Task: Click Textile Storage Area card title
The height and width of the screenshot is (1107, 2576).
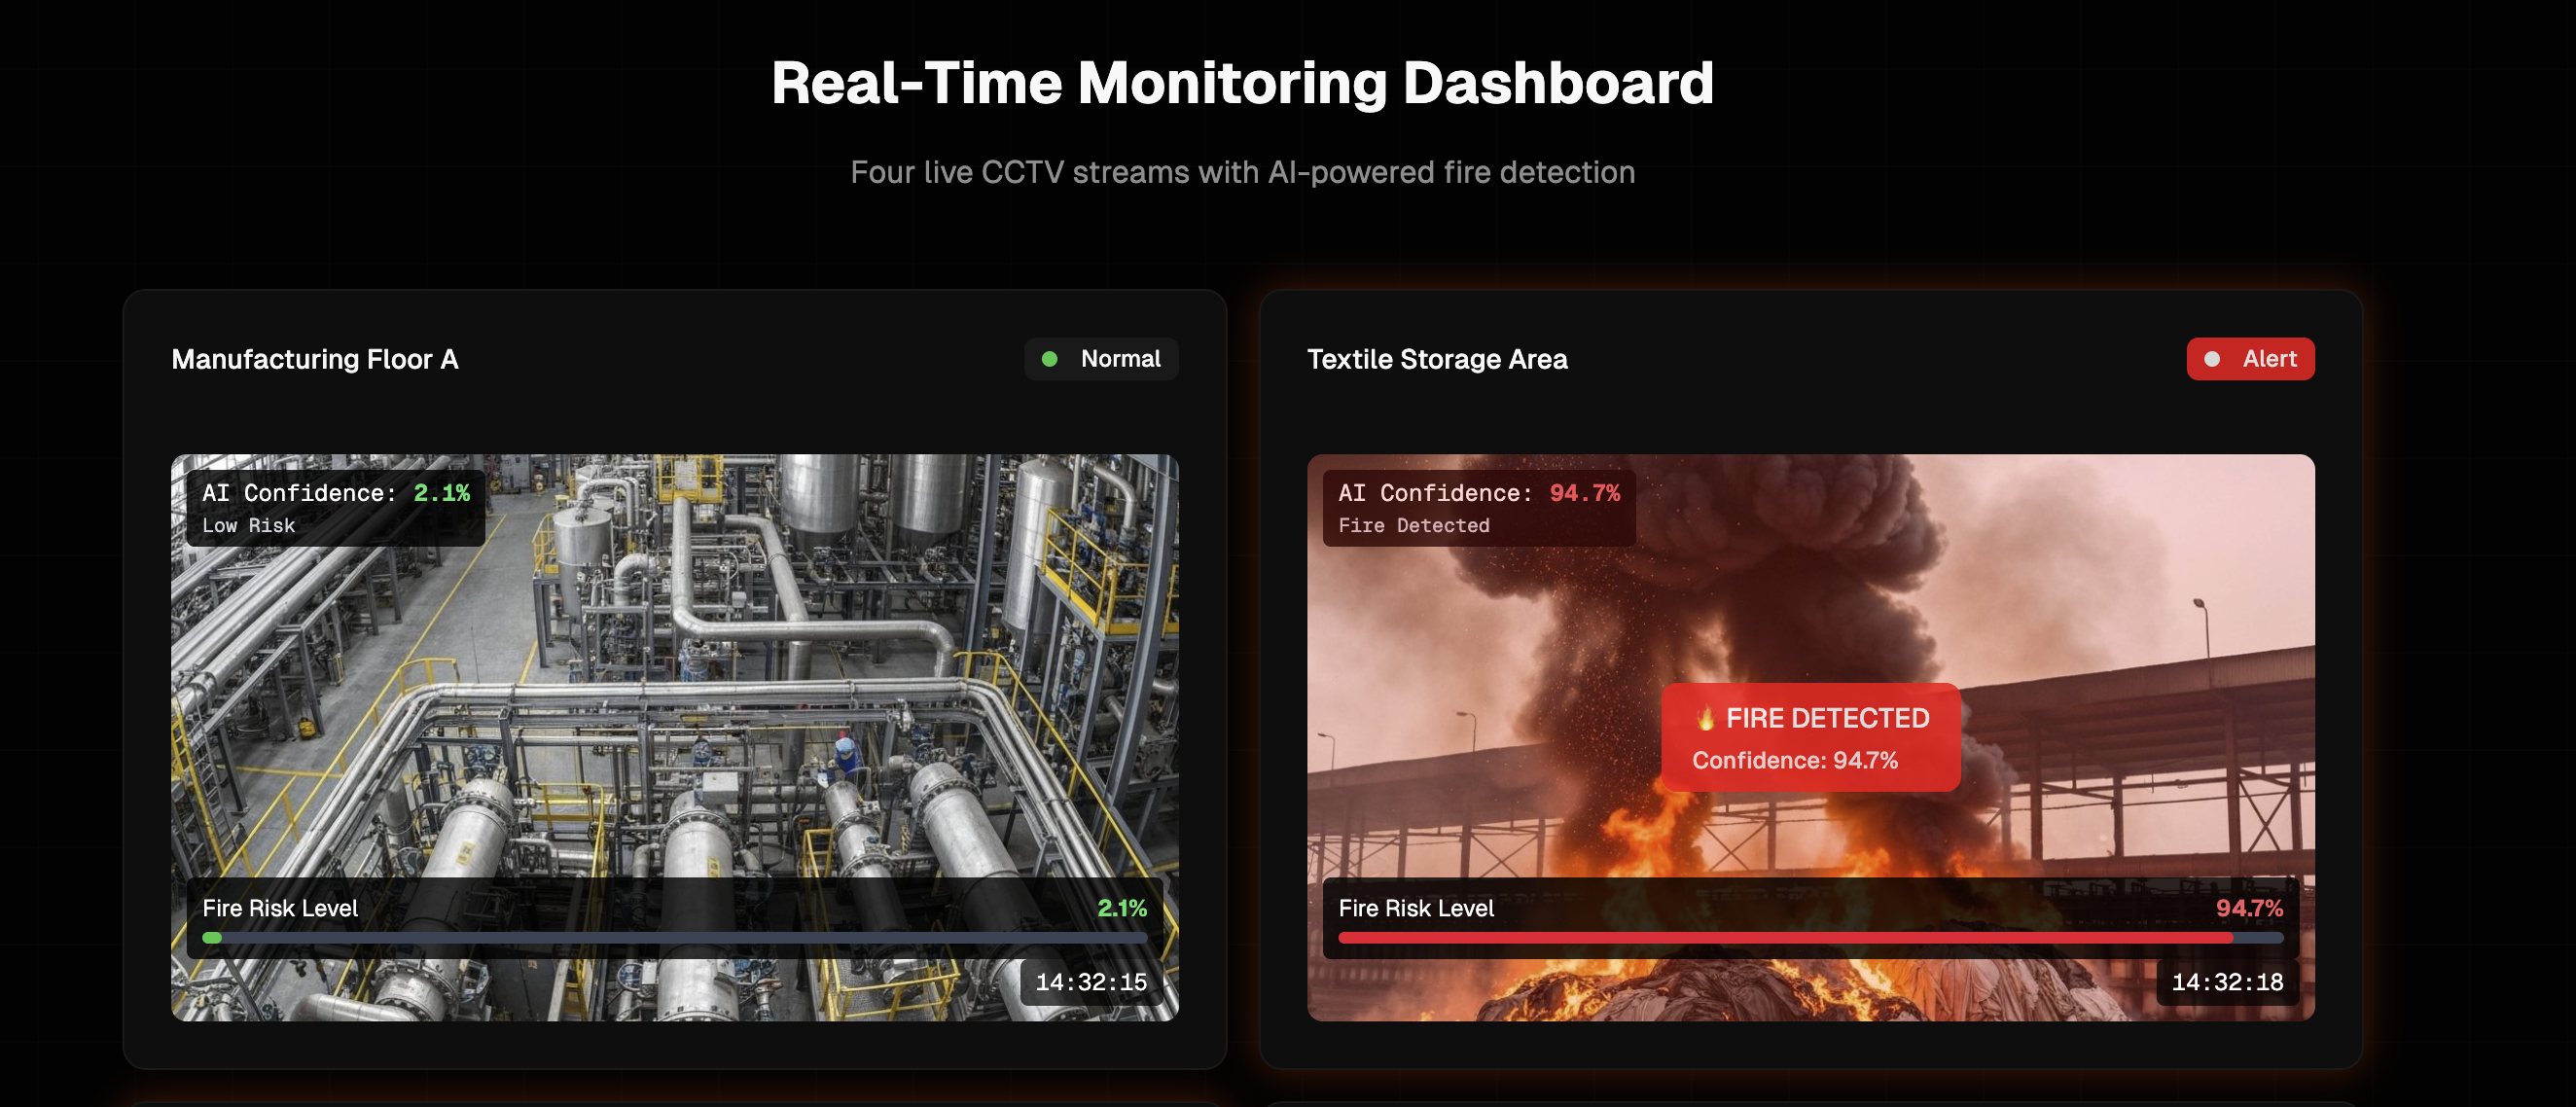Action: tap(1437, 359)
